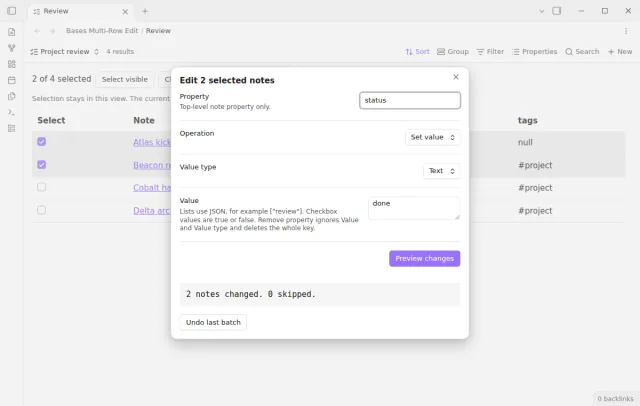This screenshot has height=406, width=640.
Task: Toggle the right sidebar icon
Action: (x=557, y=11)
